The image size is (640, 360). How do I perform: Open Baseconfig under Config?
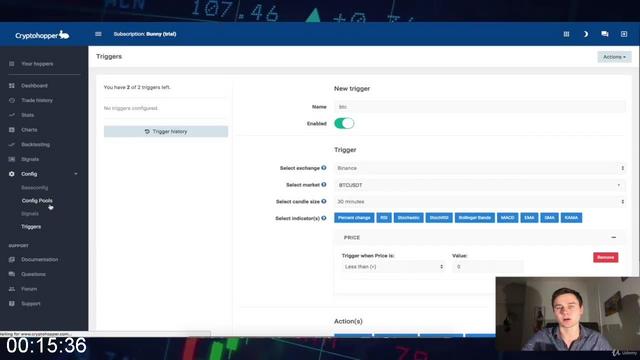35,188
